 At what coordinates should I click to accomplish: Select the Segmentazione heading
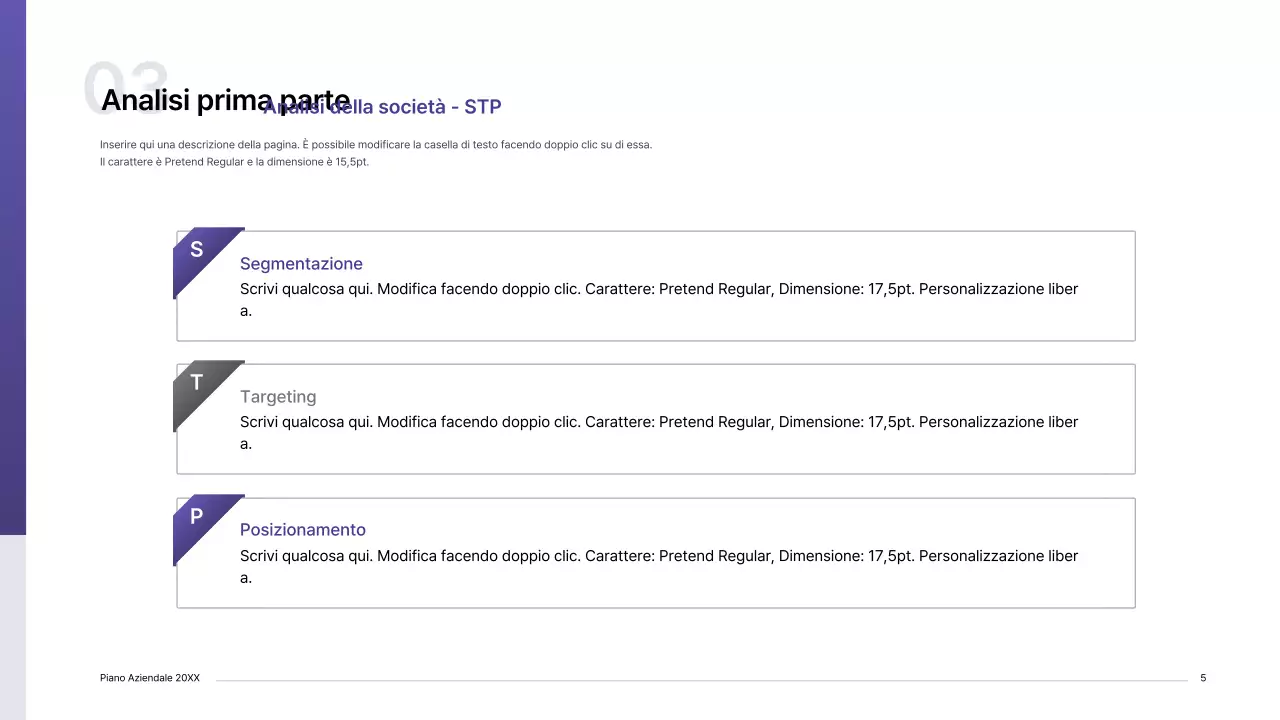(301, 264)
